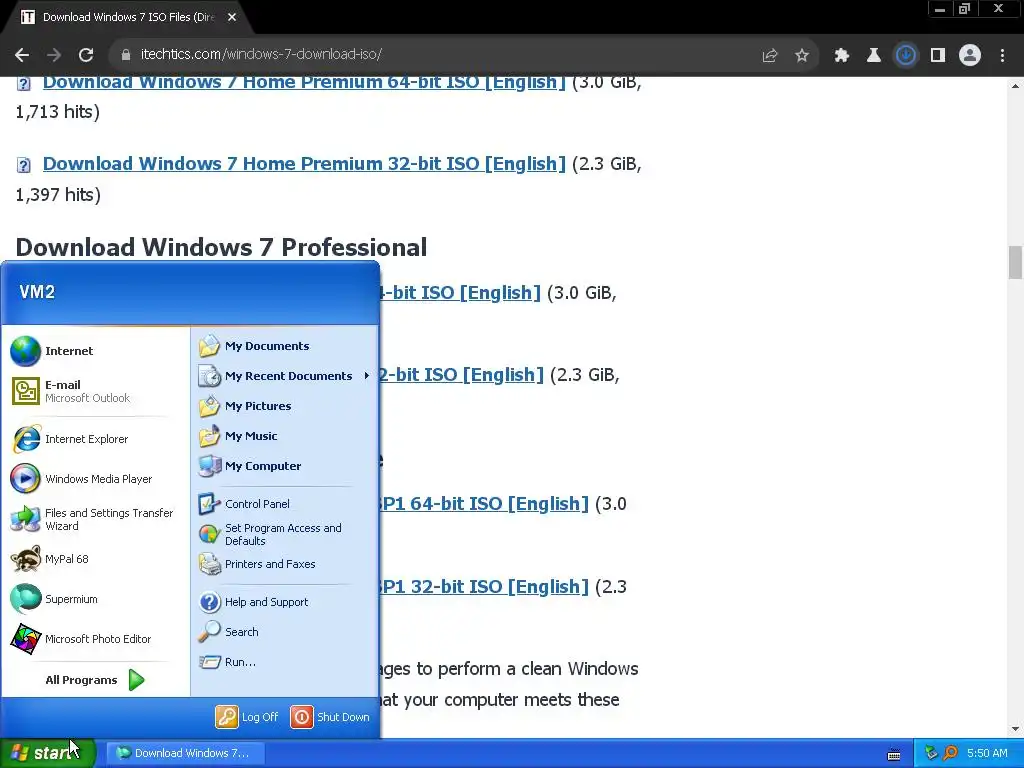Click the SP1 32-bit ISO [English] link

[x=484, y=586]
